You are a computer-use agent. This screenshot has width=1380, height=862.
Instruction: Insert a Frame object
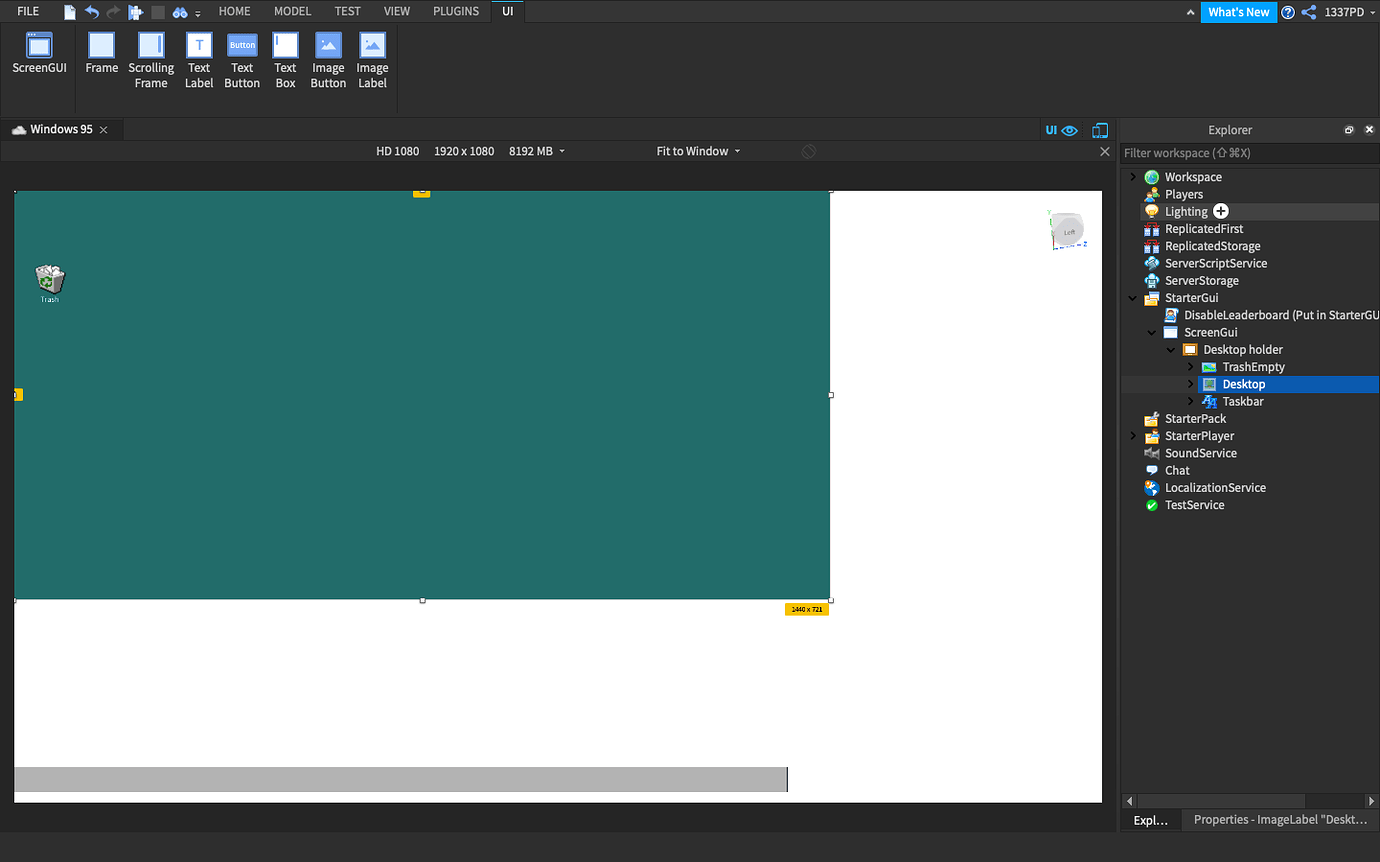101,55
